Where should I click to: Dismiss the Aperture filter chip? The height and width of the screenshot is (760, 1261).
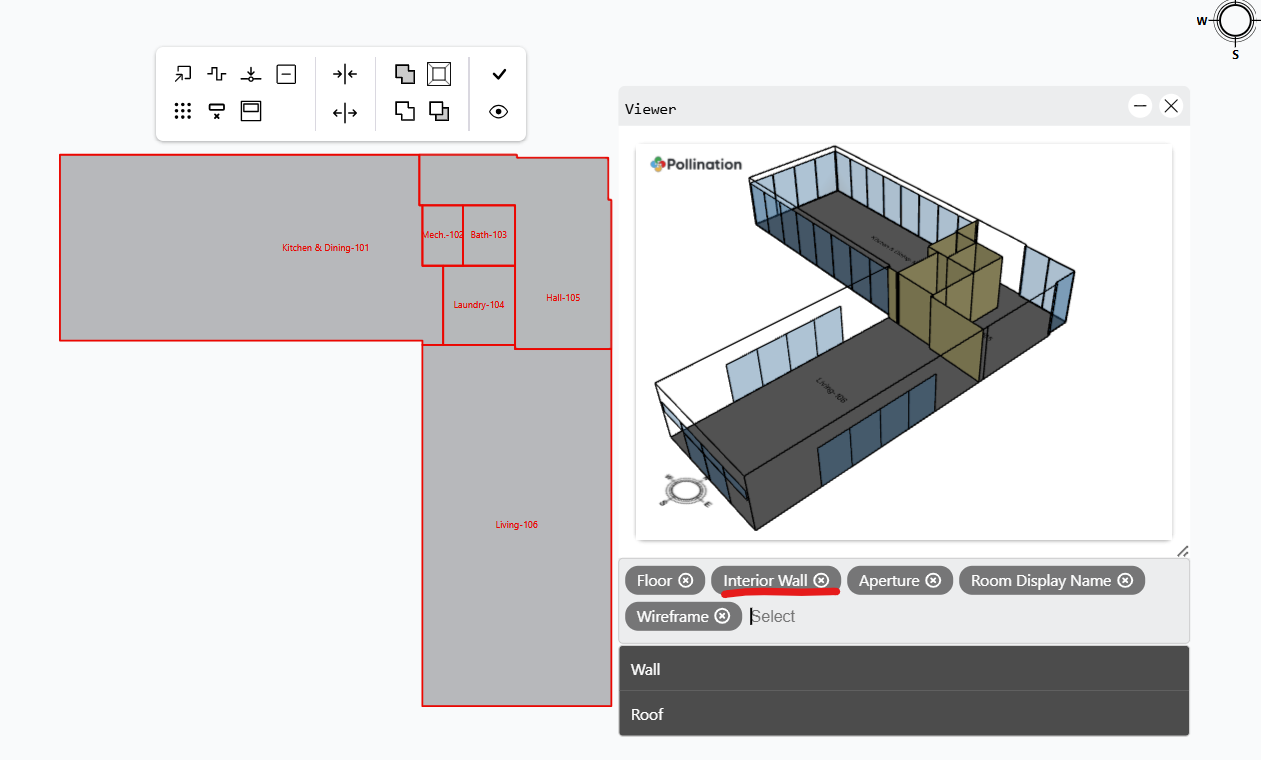point(932,580)
